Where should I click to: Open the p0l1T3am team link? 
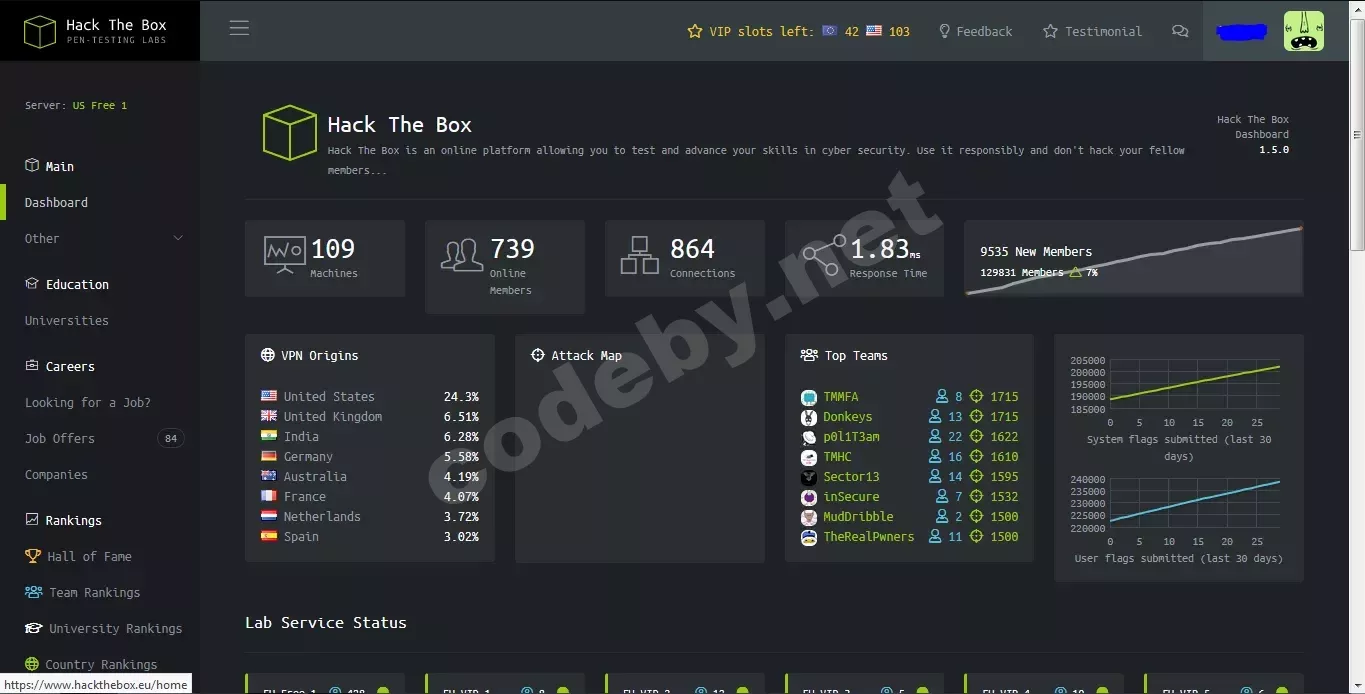click(x=851, y=437)
